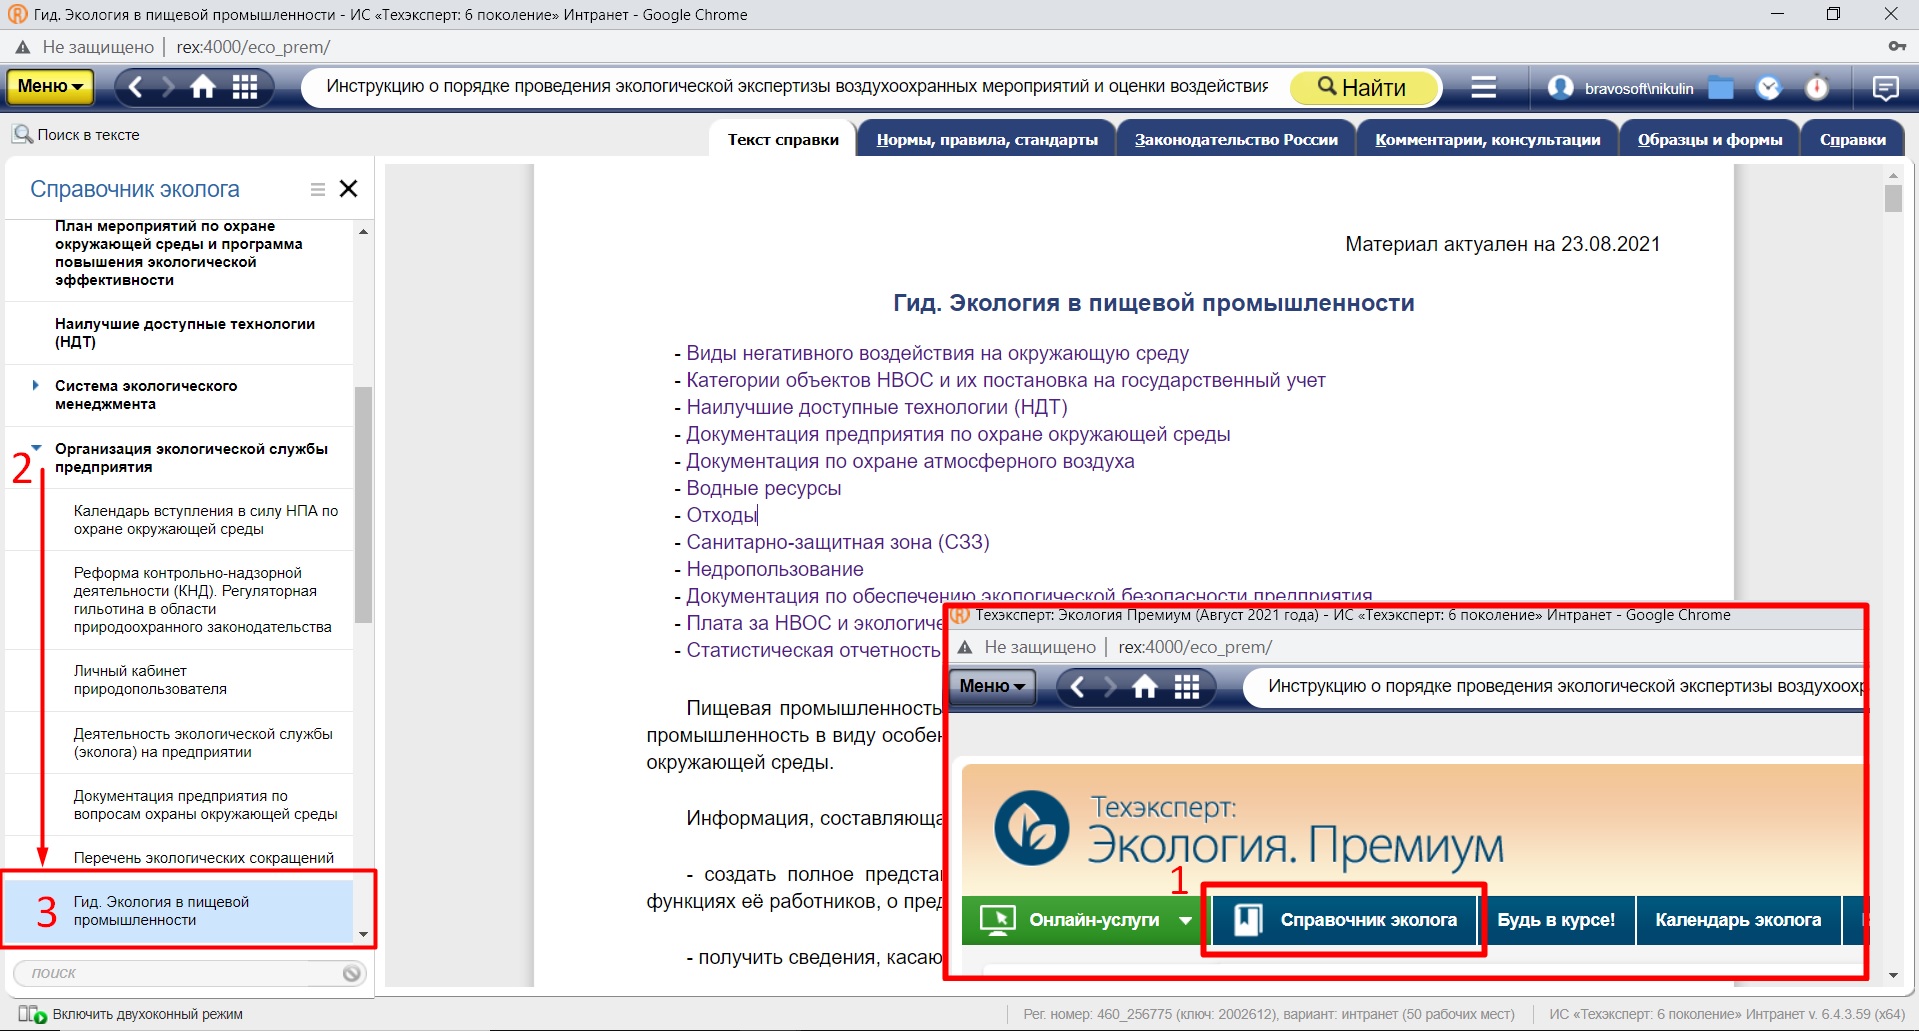Open the Справочник эколога panel menu icon
This screenshot has width=1919, height=1031.
pyautogui.click(x=318, y=189)
